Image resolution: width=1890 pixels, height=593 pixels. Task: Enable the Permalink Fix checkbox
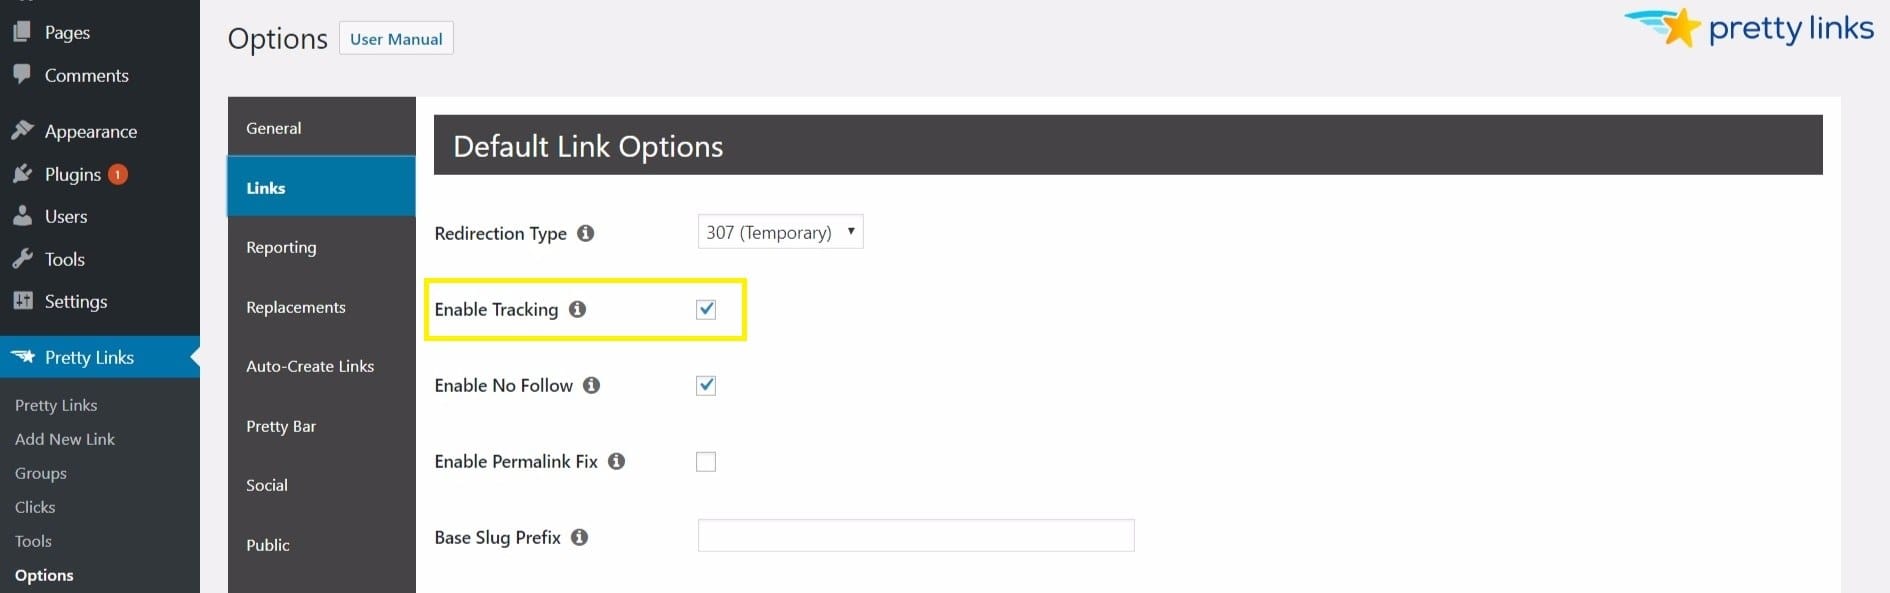[x=706, y=461]
